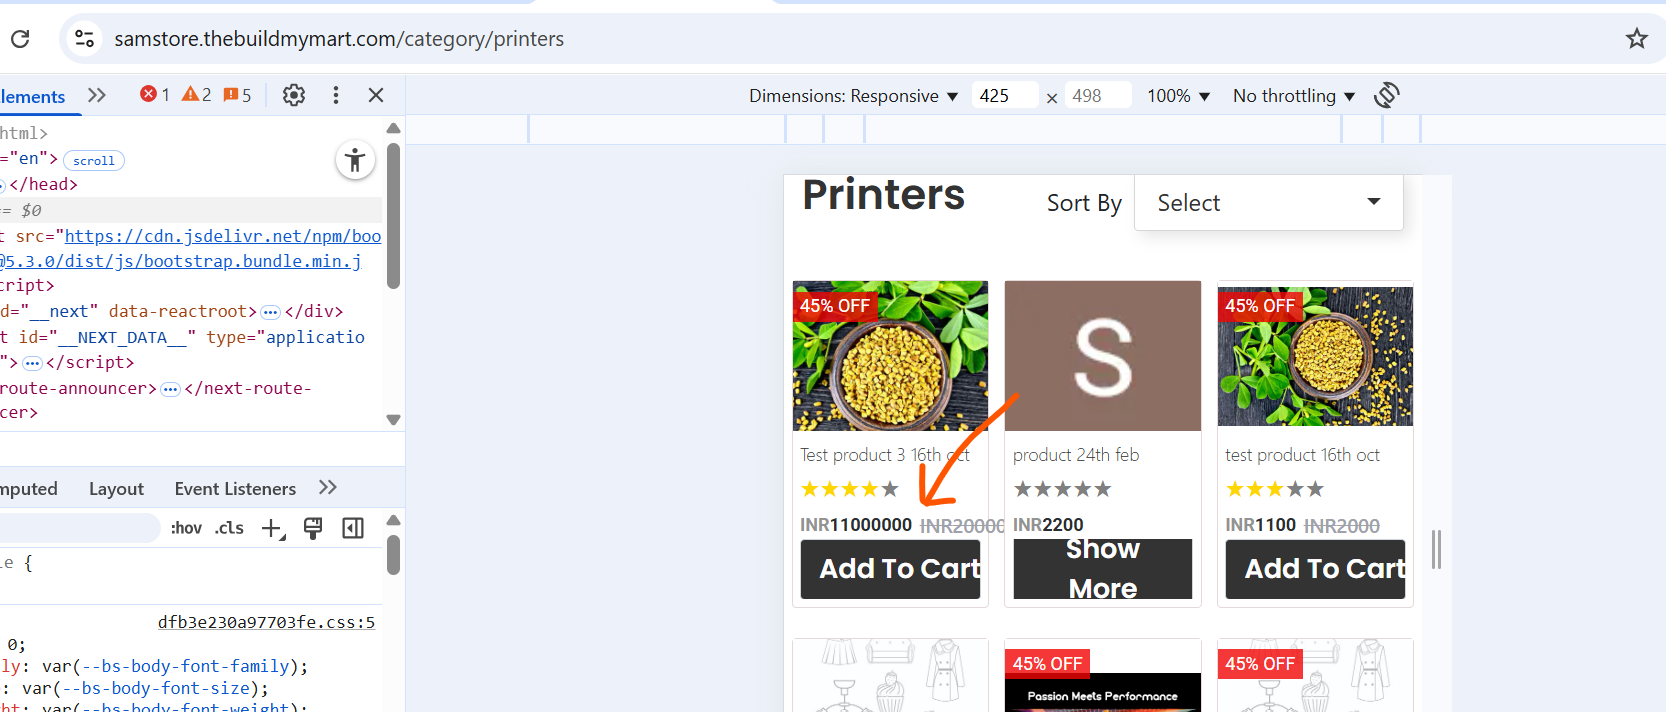This screenshot has width=1666, height=712.
Task: Open test product 16th oct image
Action: (x=1315, y=356)
